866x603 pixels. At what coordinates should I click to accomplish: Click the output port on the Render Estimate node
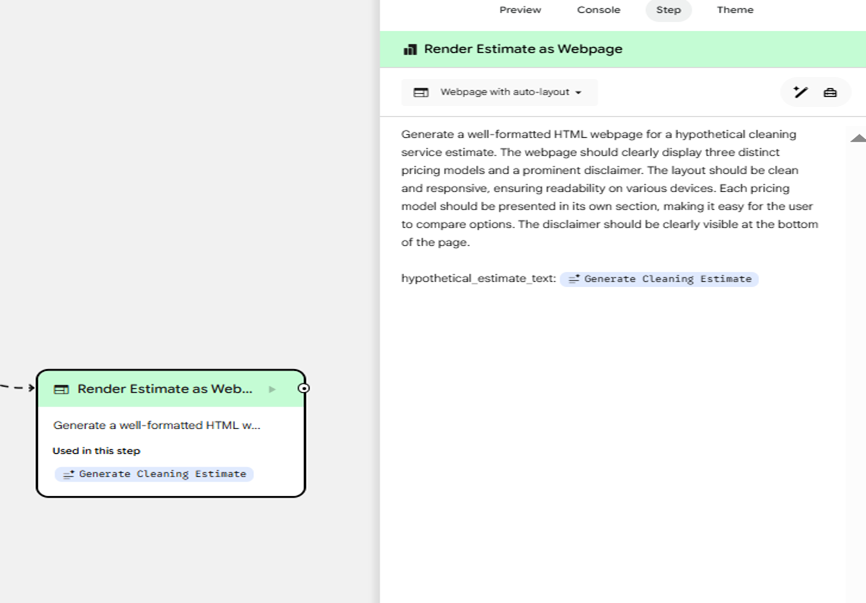click(304, 388)
